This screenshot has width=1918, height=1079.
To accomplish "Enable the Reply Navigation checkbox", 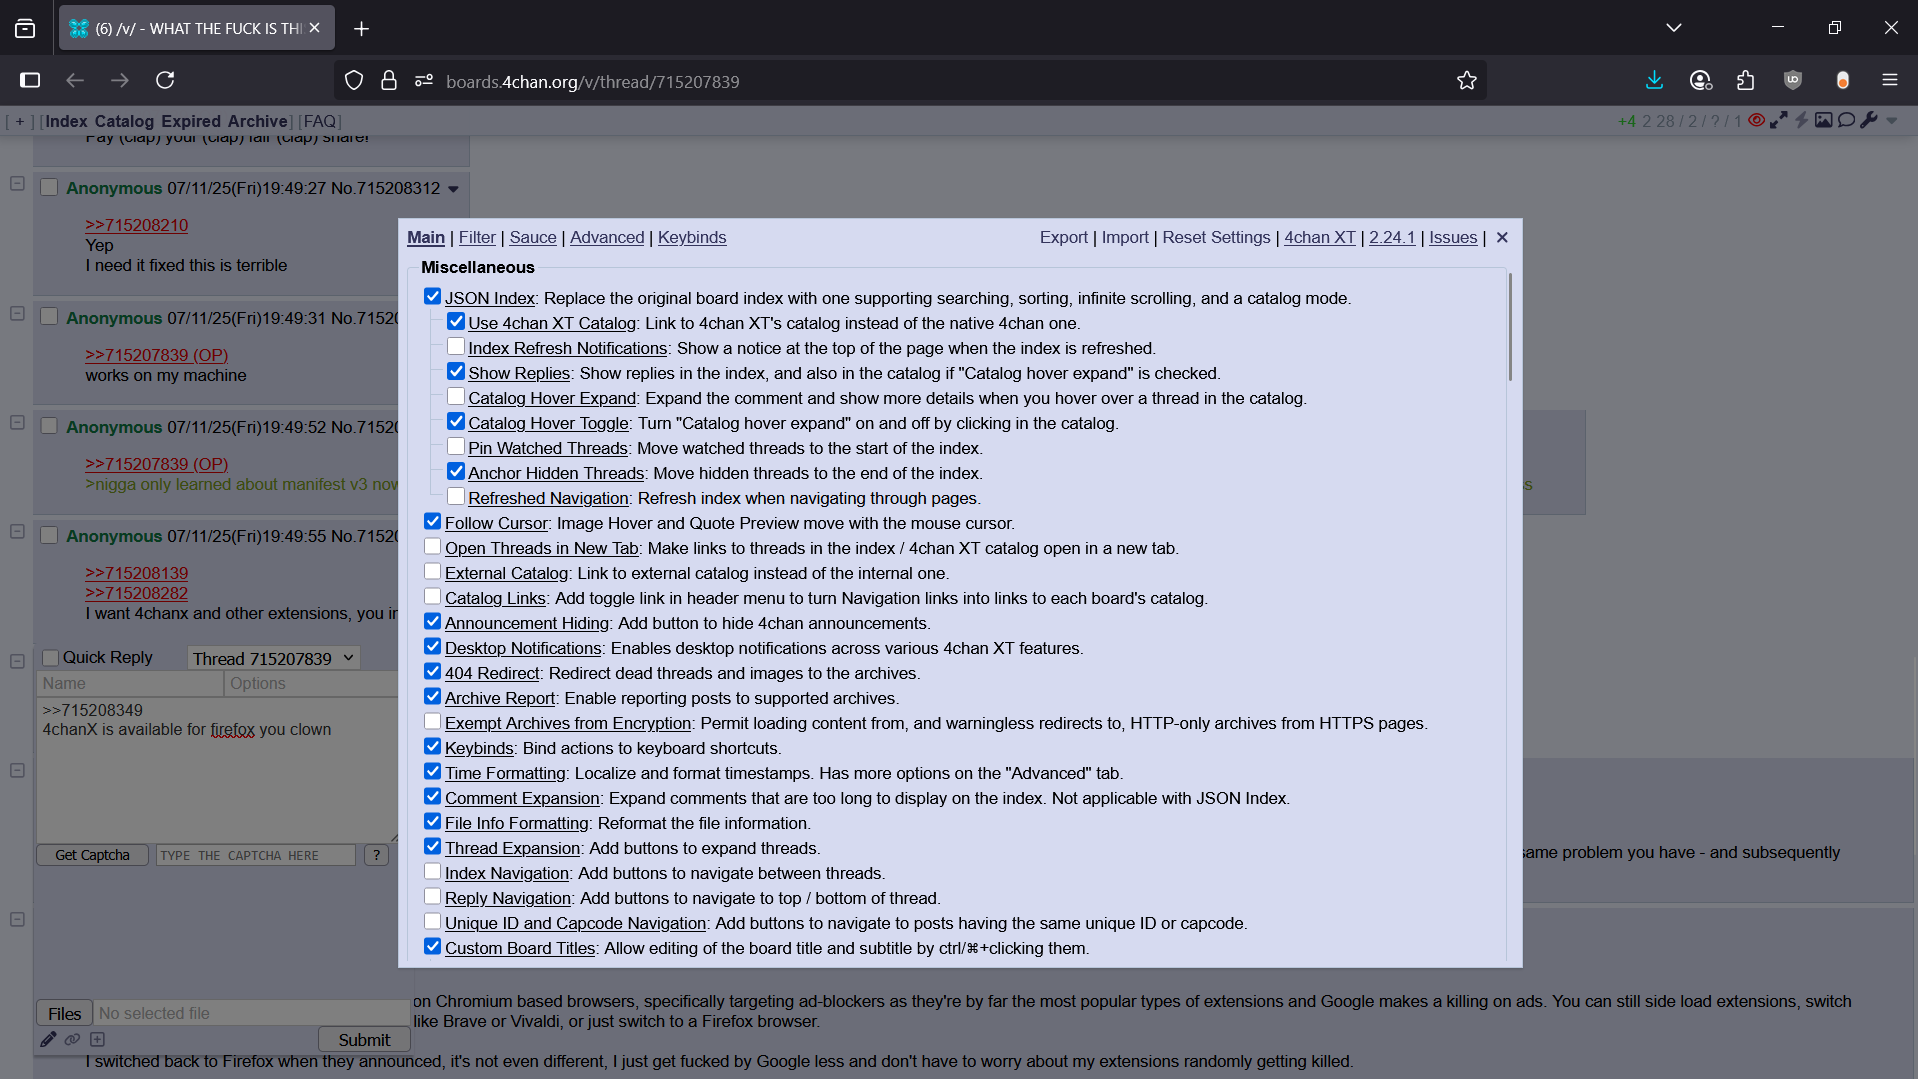I will tap(432, 897).
